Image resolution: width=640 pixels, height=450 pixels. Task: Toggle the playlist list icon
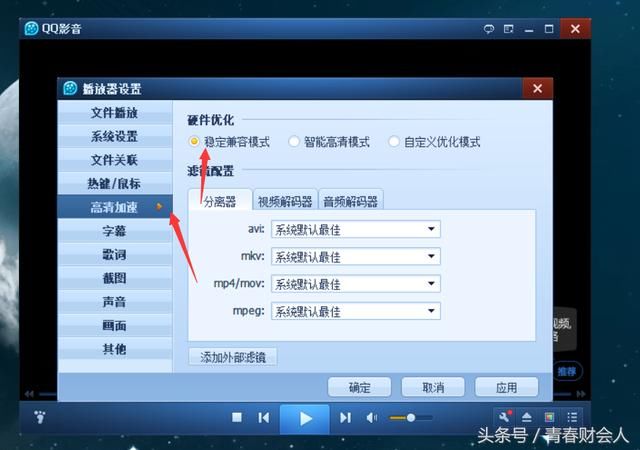[572, 417]
